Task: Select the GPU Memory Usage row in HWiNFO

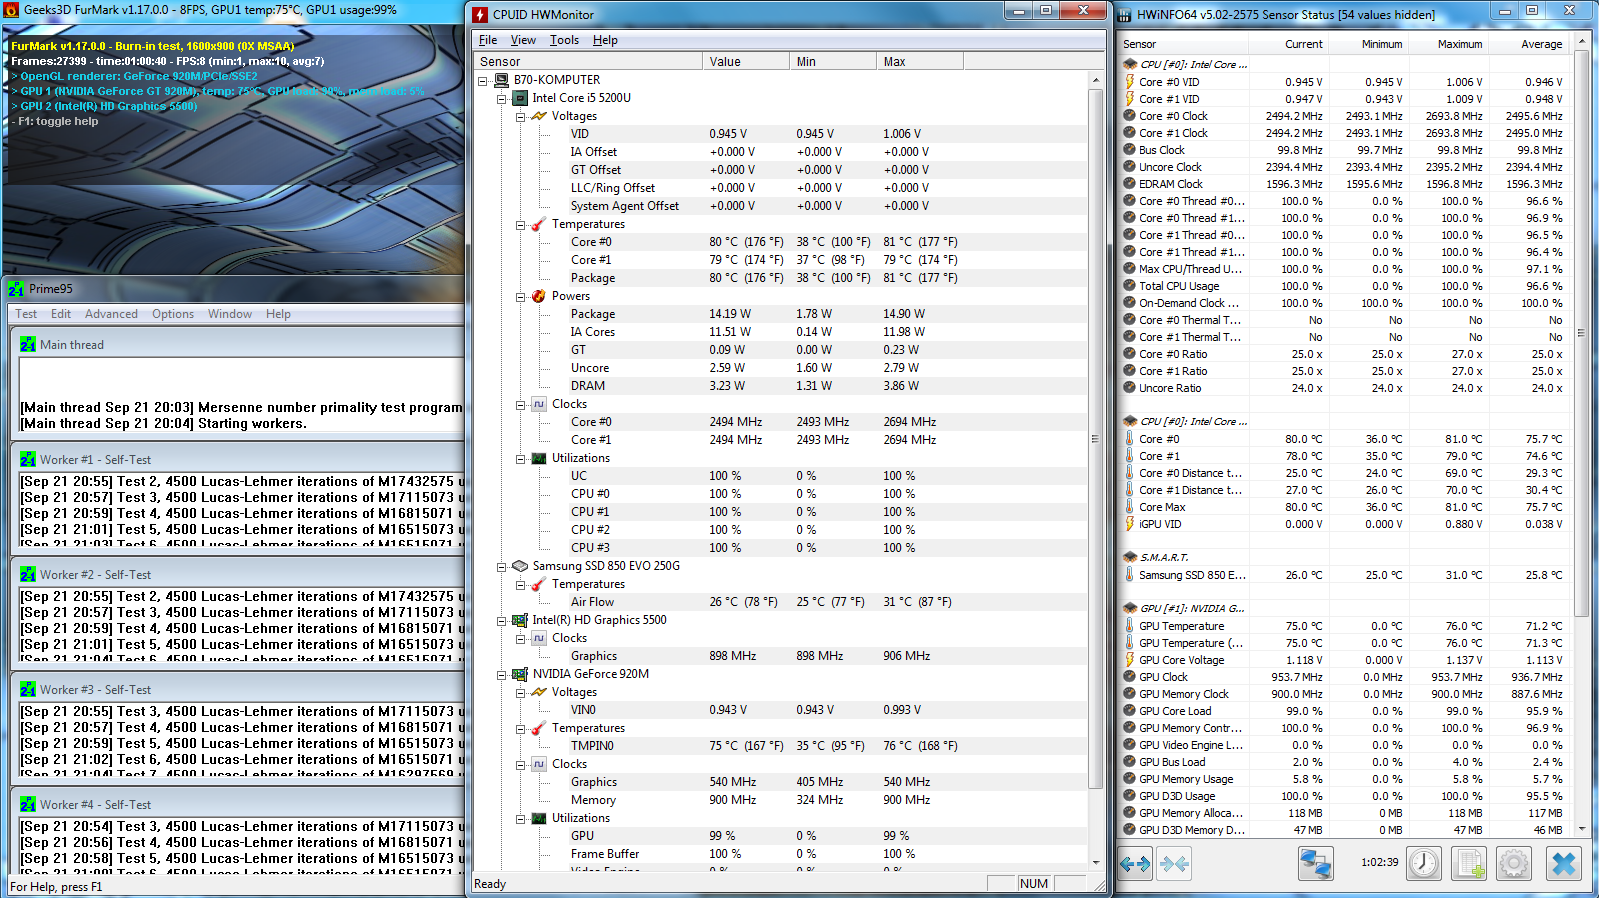Action: (1344, 779)
